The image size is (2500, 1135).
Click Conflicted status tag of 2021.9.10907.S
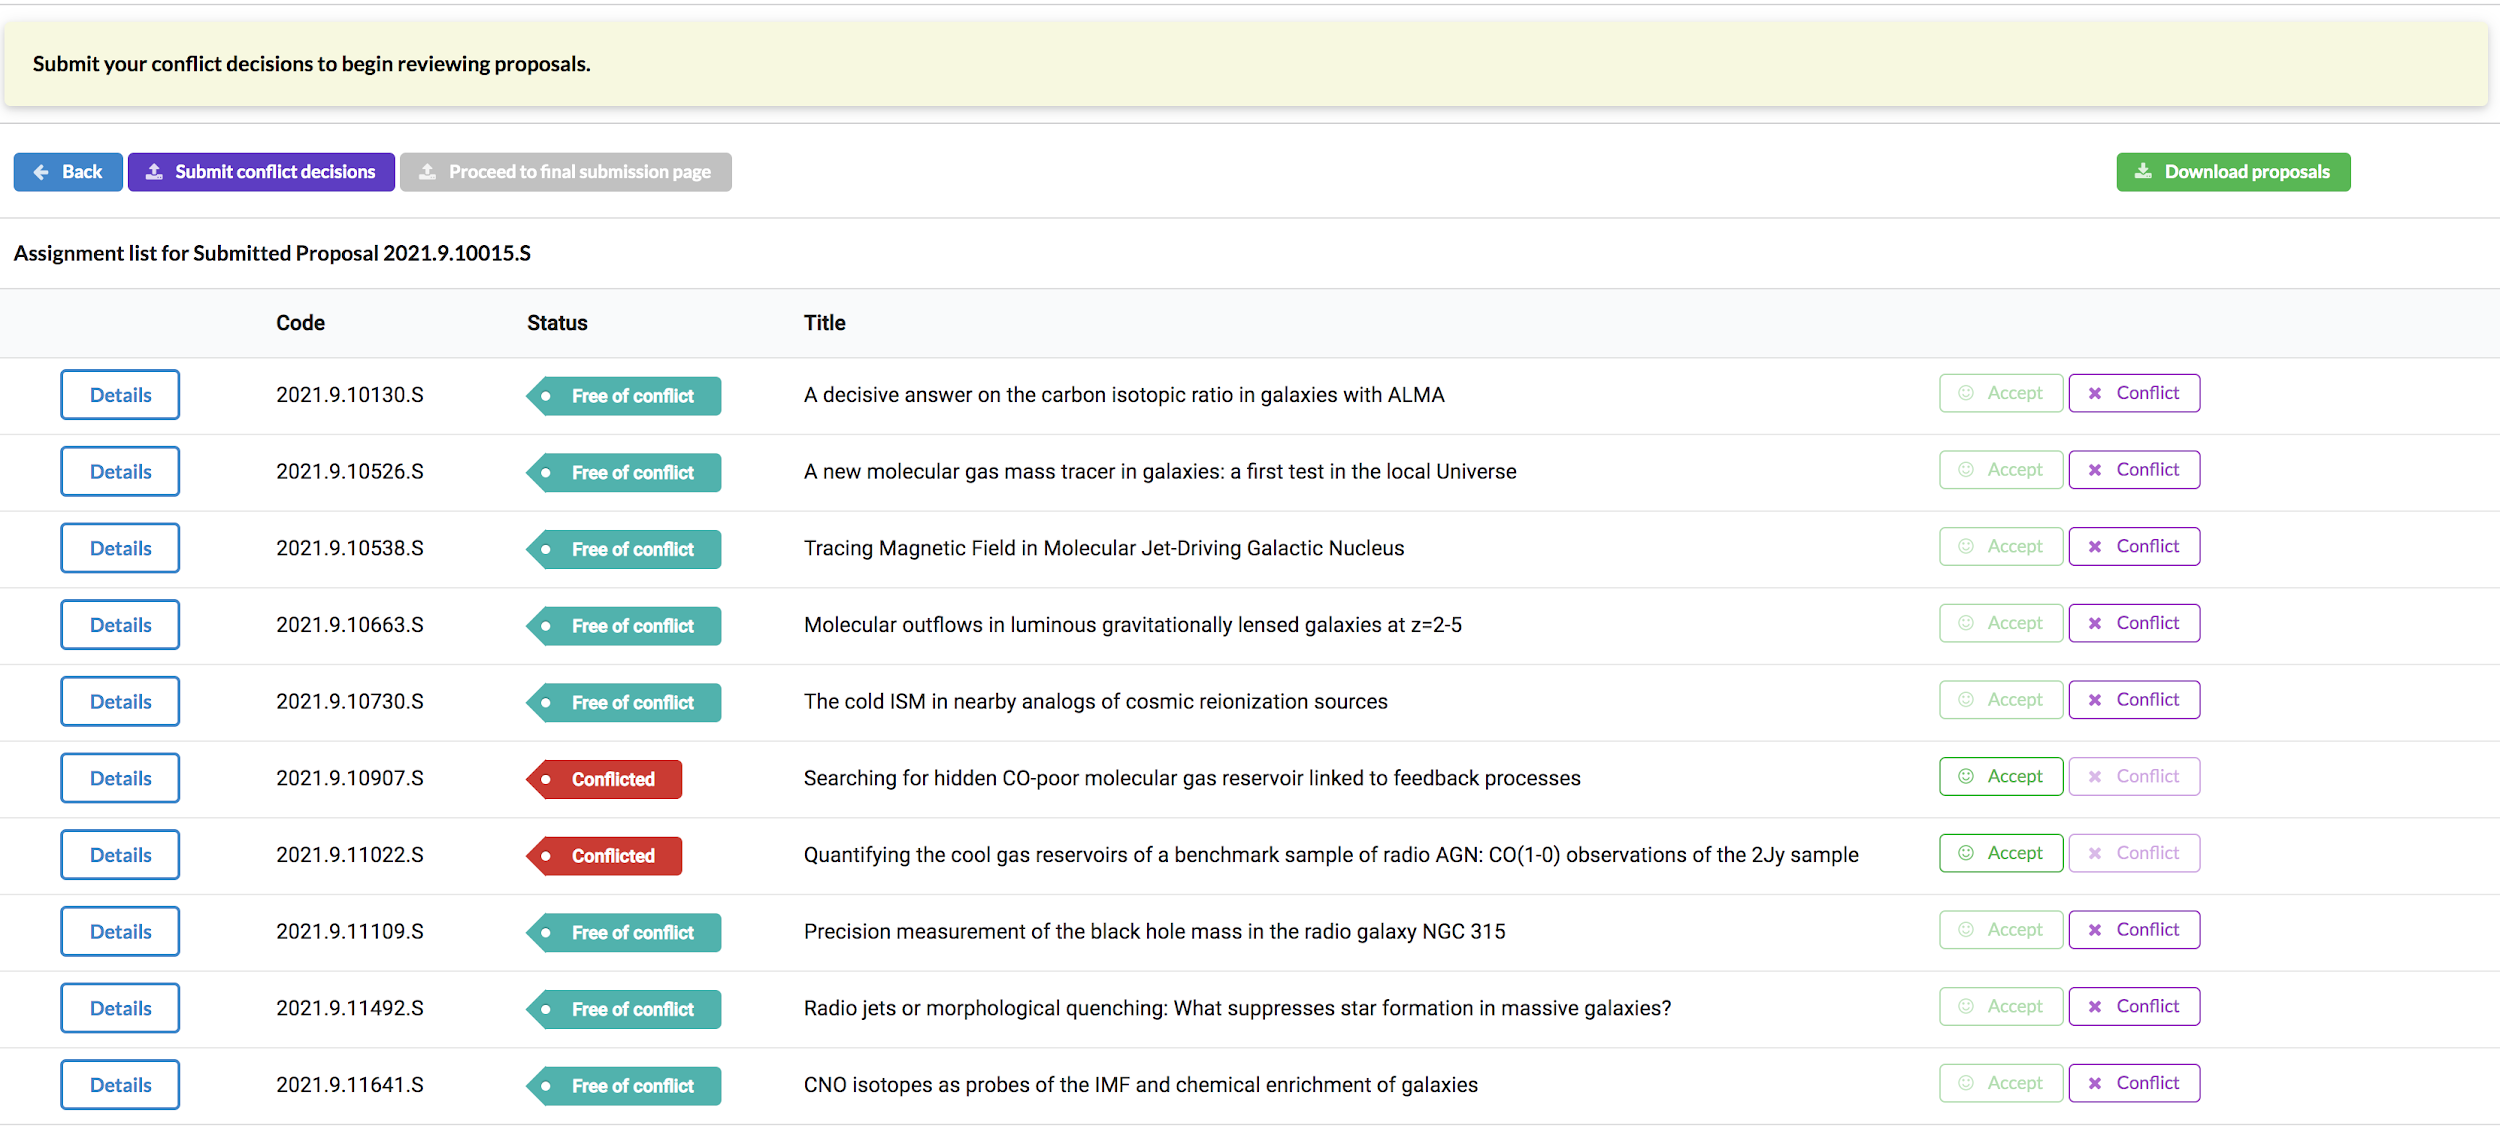pos(605,779)
